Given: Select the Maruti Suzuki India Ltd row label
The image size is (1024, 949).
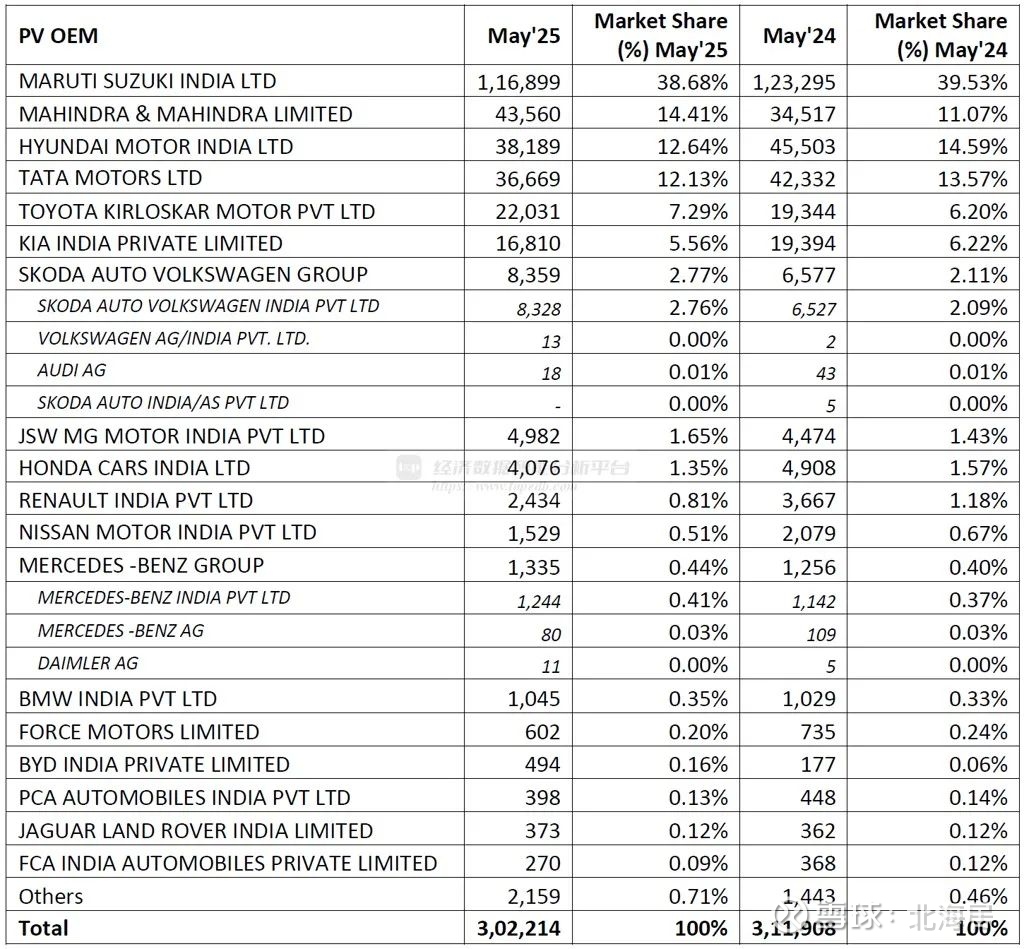Looking at the screenshot, I should (x=147, y=81).
